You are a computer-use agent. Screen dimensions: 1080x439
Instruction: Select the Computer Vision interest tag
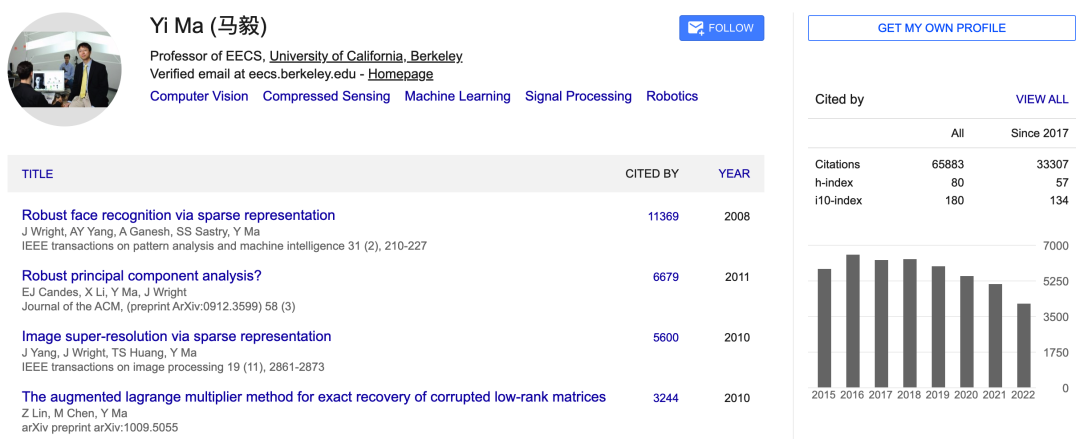click(199, 96)
